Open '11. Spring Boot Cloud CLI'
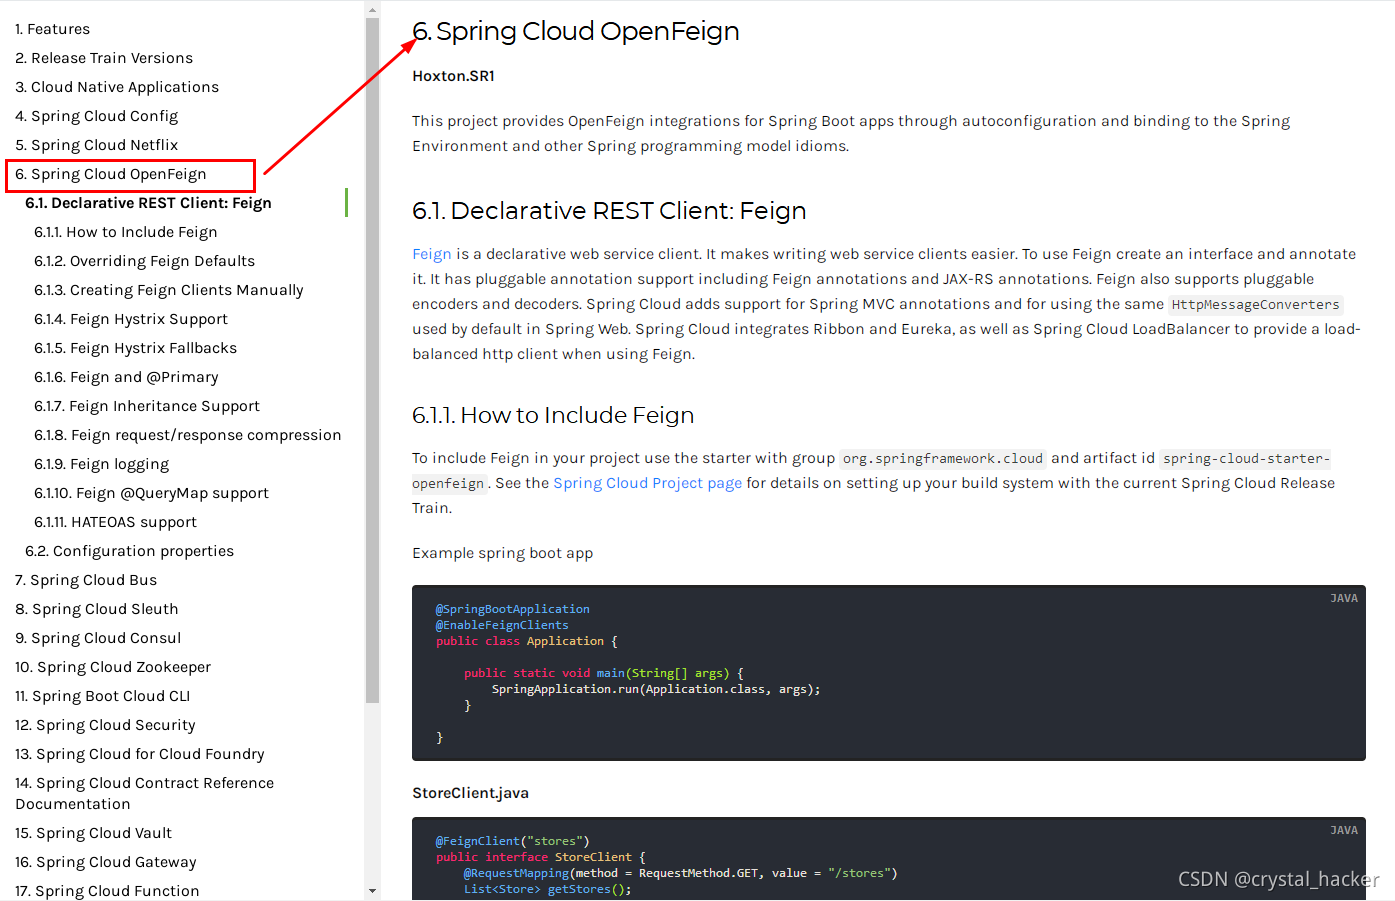1395x901 pixels. coord(103,696)
